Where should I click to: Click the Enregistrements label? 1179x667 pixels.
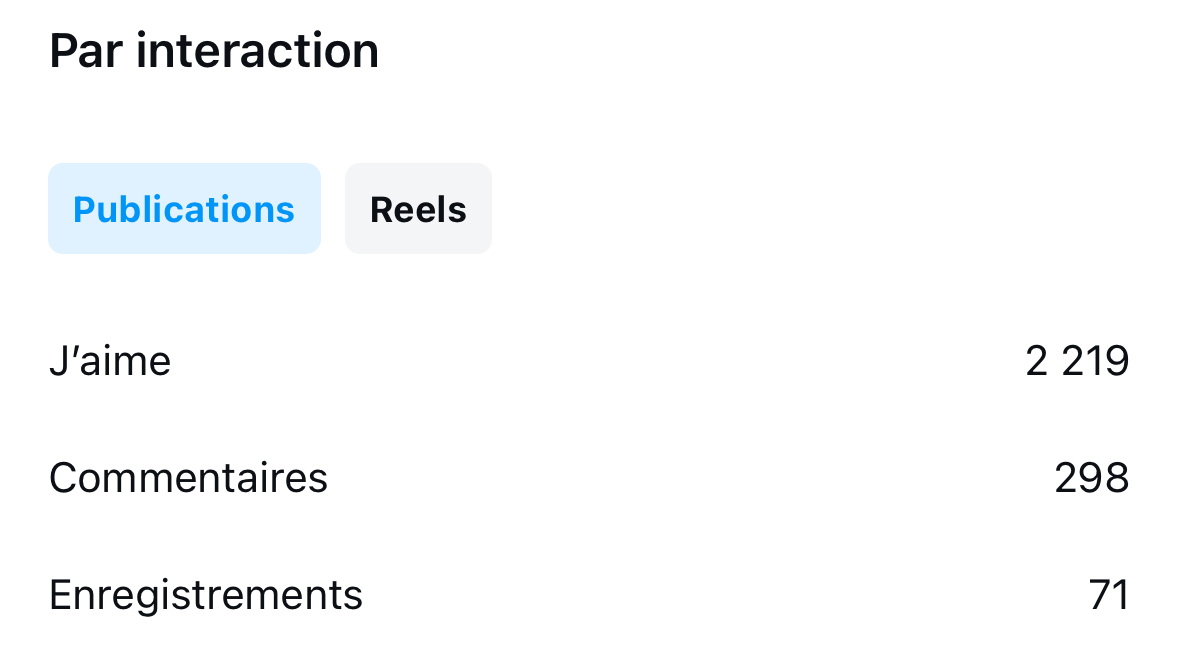pyautogui.click(x=206, y=595)
